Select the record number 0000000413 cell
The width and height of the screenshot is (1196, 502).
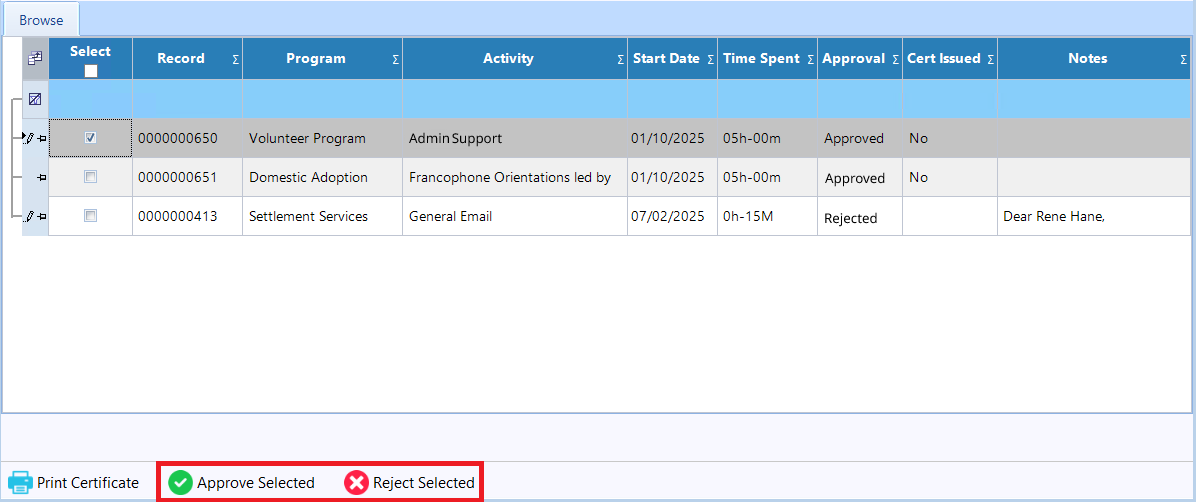click(x=188, y=217)
